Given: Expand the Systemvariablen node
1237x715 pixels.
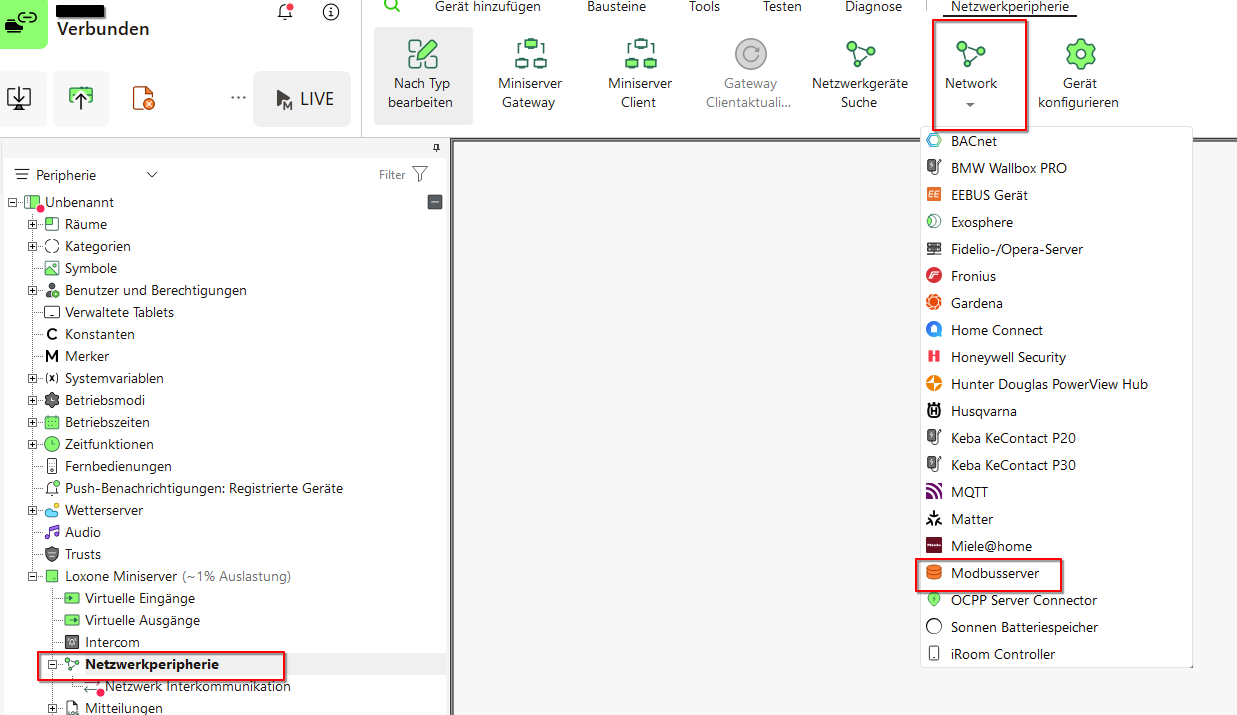Looking at the screenshot, I should coord(33,378).
